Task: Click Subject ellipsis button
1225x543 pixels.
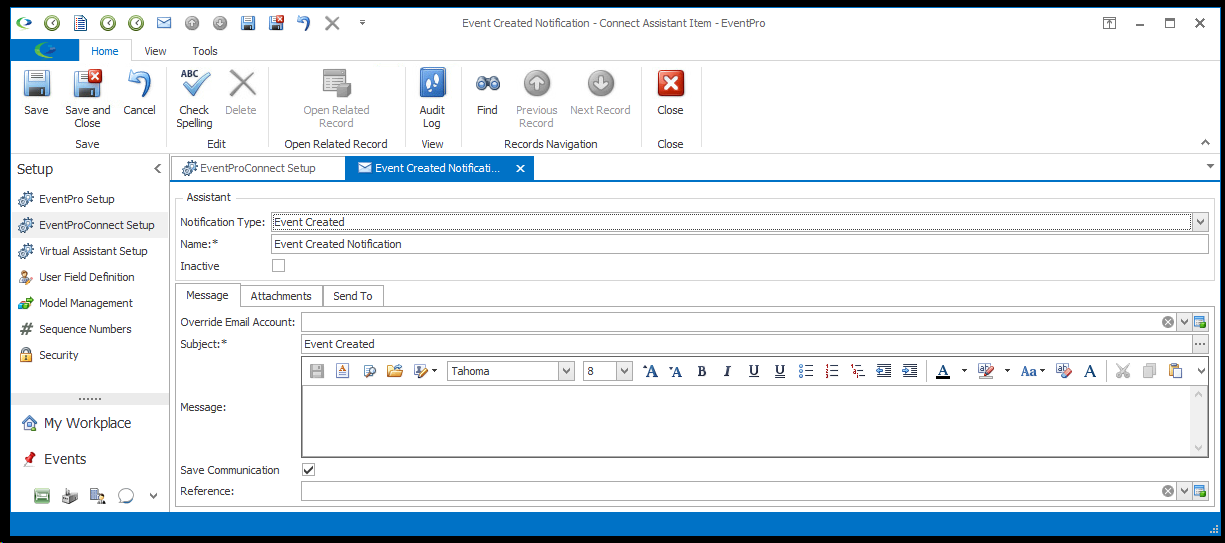Action: coord(1200,344)
